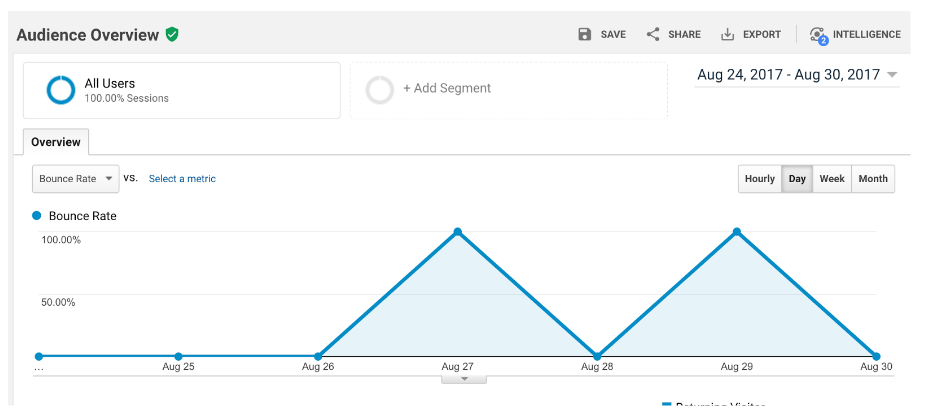Switch chart to Month view
This screenshot has height=415, width=943.
tap(873, 179)
